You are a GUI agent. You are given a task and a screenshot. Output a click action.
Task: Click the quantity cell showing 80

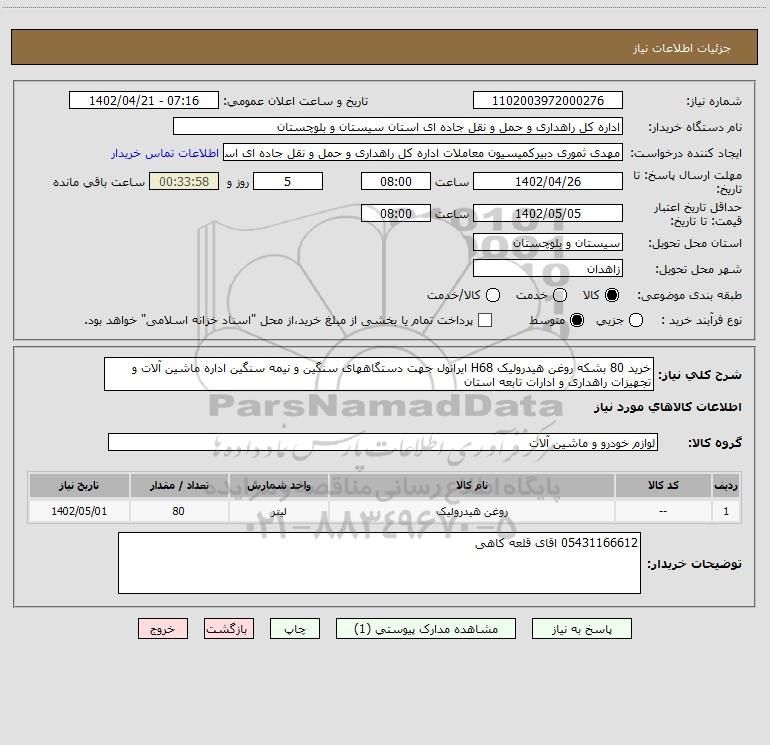[x=179, y=511]
